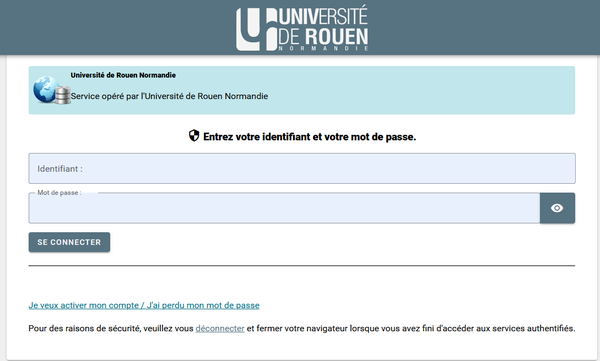Click the SE CONNECTER button
Screen dimensions: 600x361
(69, 242)
